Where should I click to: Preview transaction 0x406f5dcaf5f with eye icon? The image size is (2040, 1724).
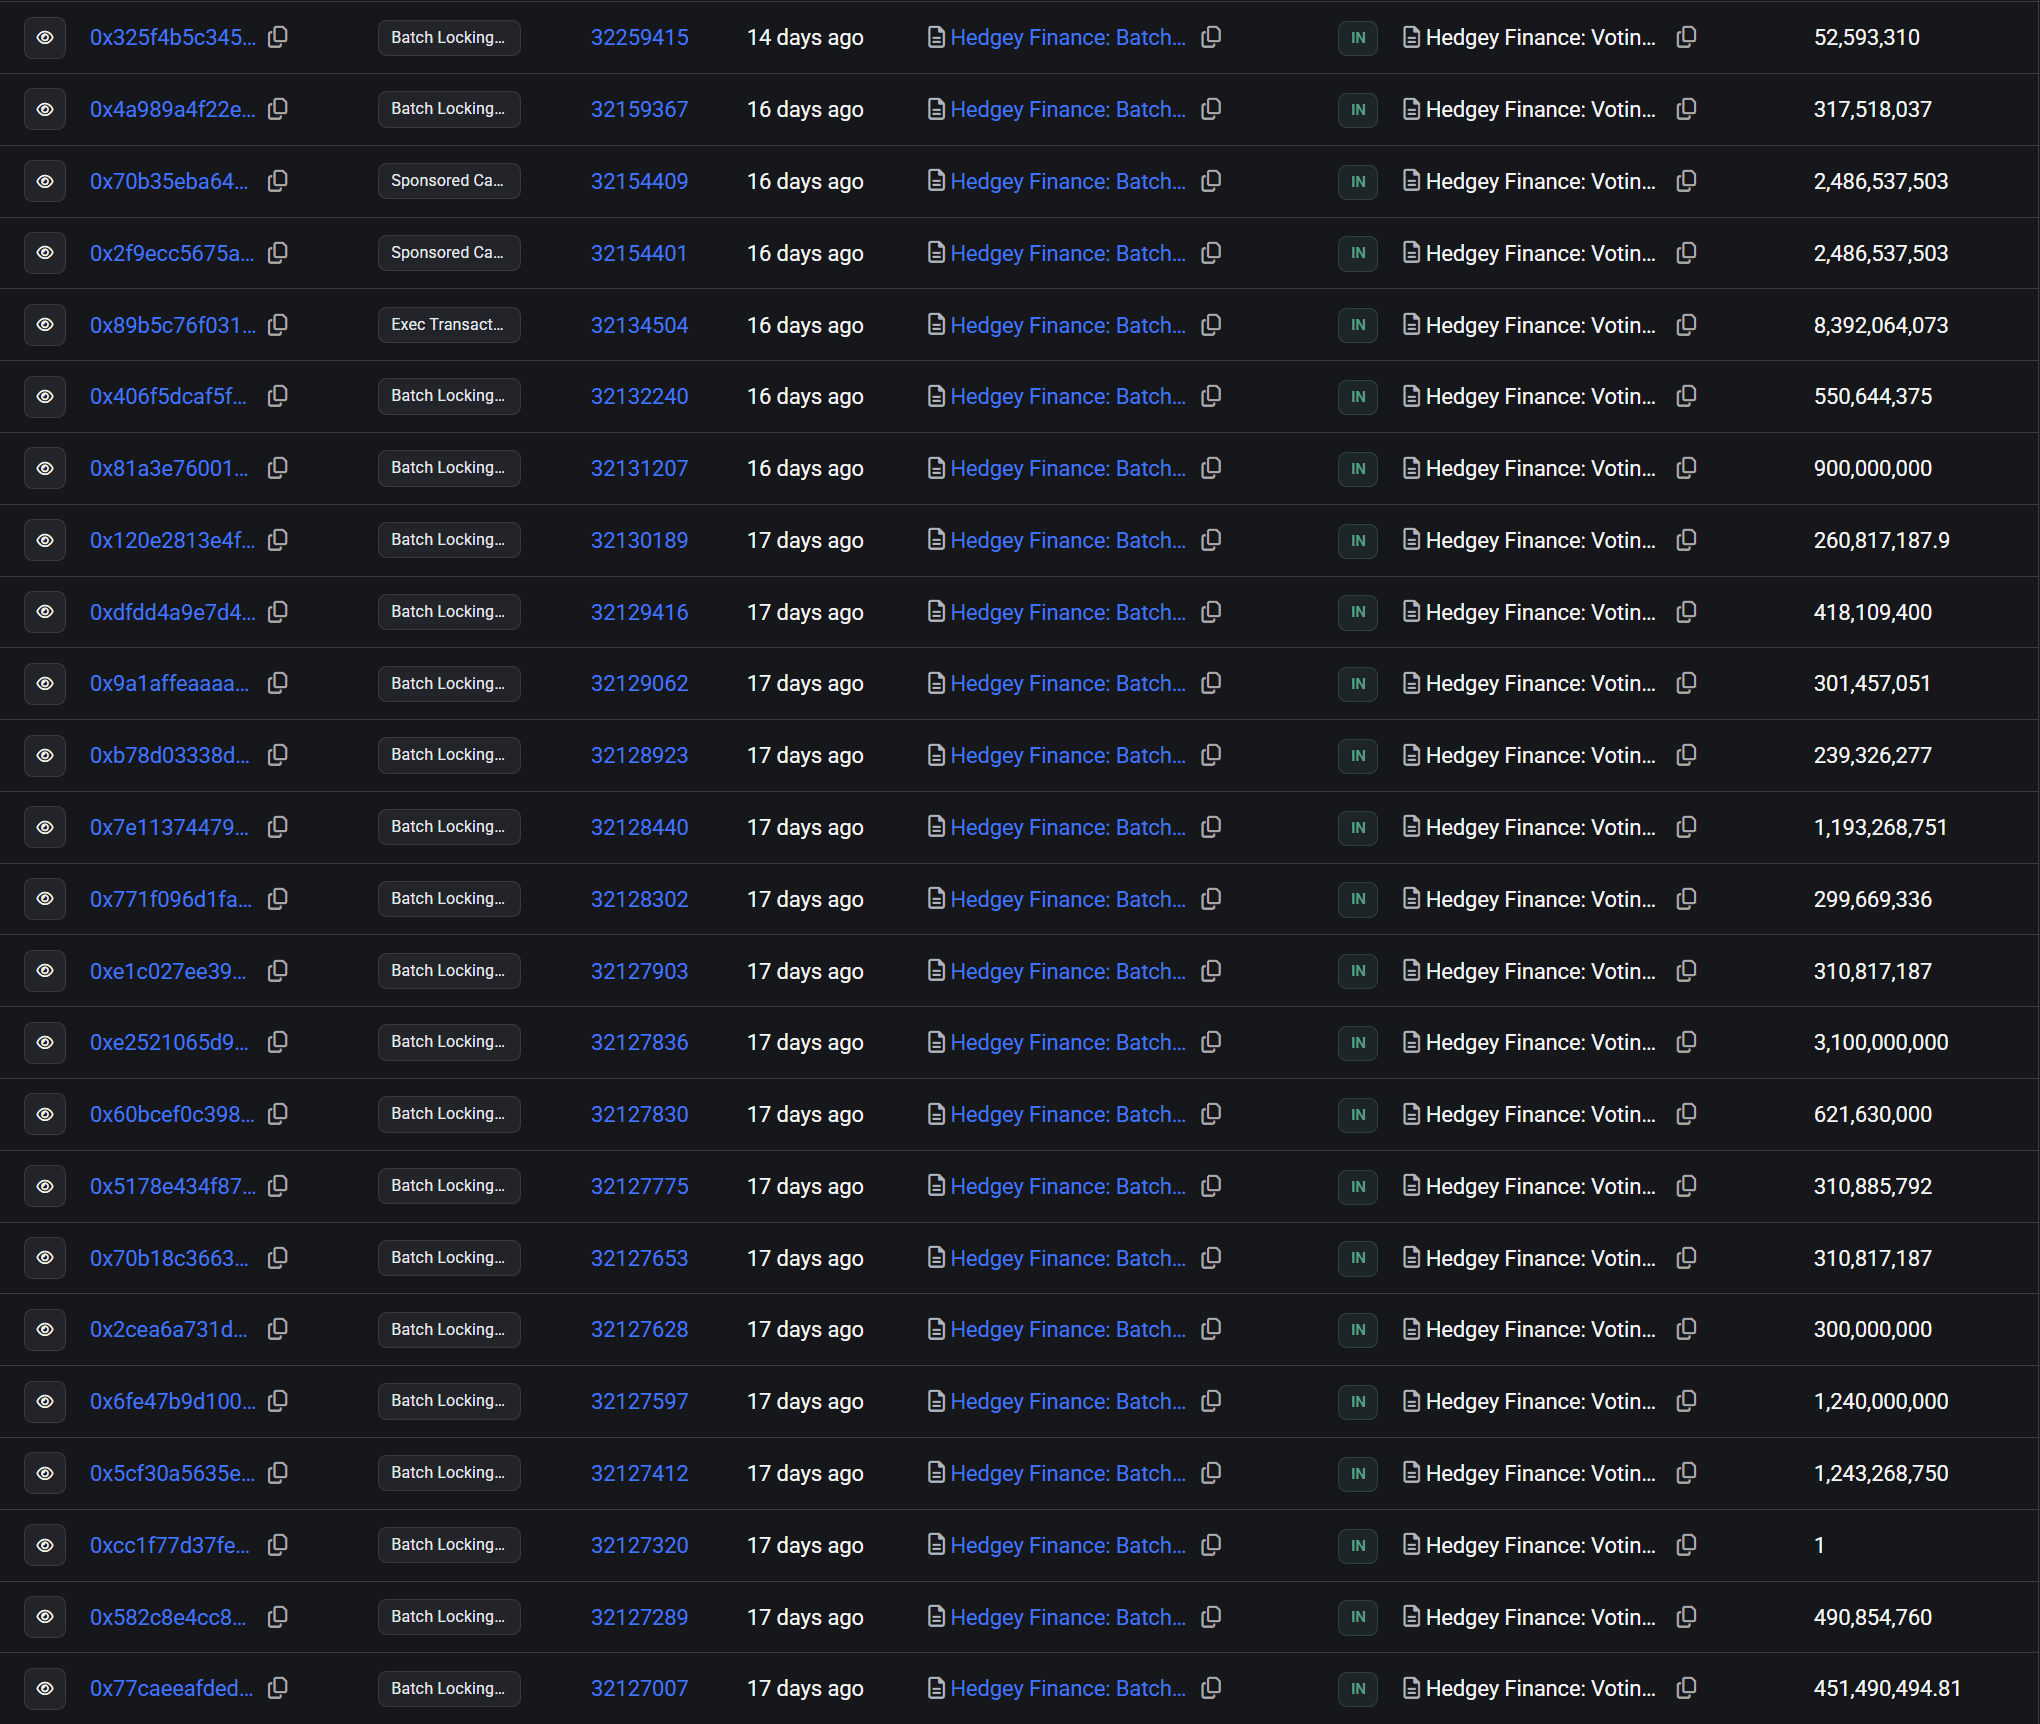tap(45, 396)
